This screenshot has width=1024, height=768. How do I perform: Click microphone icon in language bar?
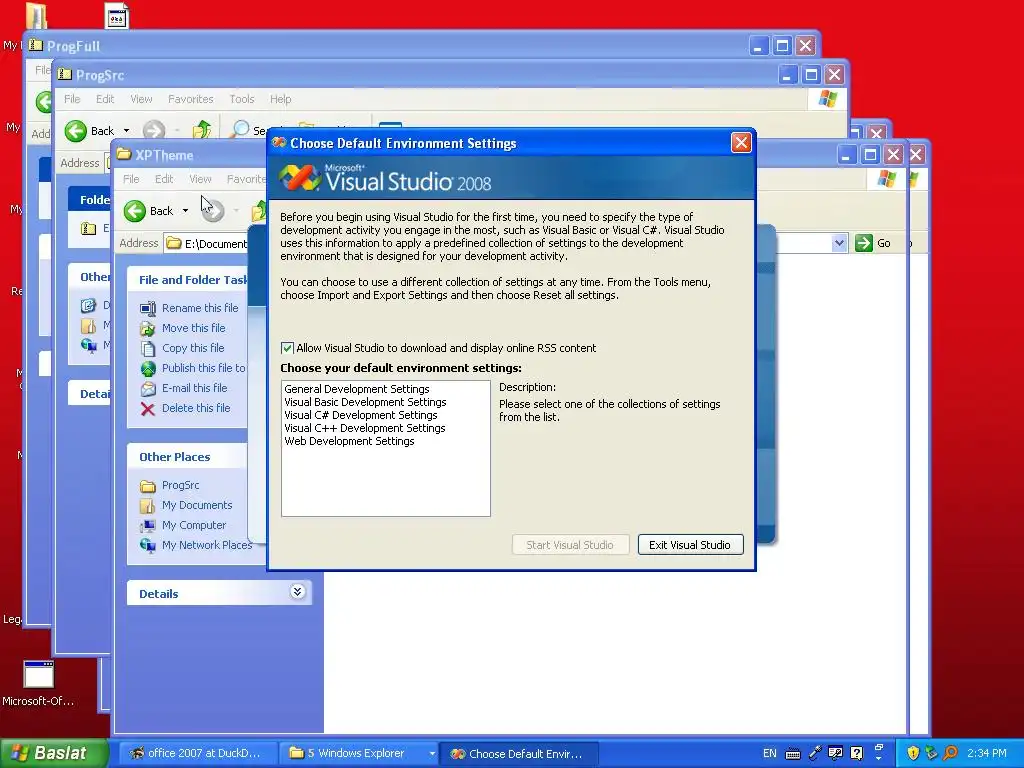(814, 753)
